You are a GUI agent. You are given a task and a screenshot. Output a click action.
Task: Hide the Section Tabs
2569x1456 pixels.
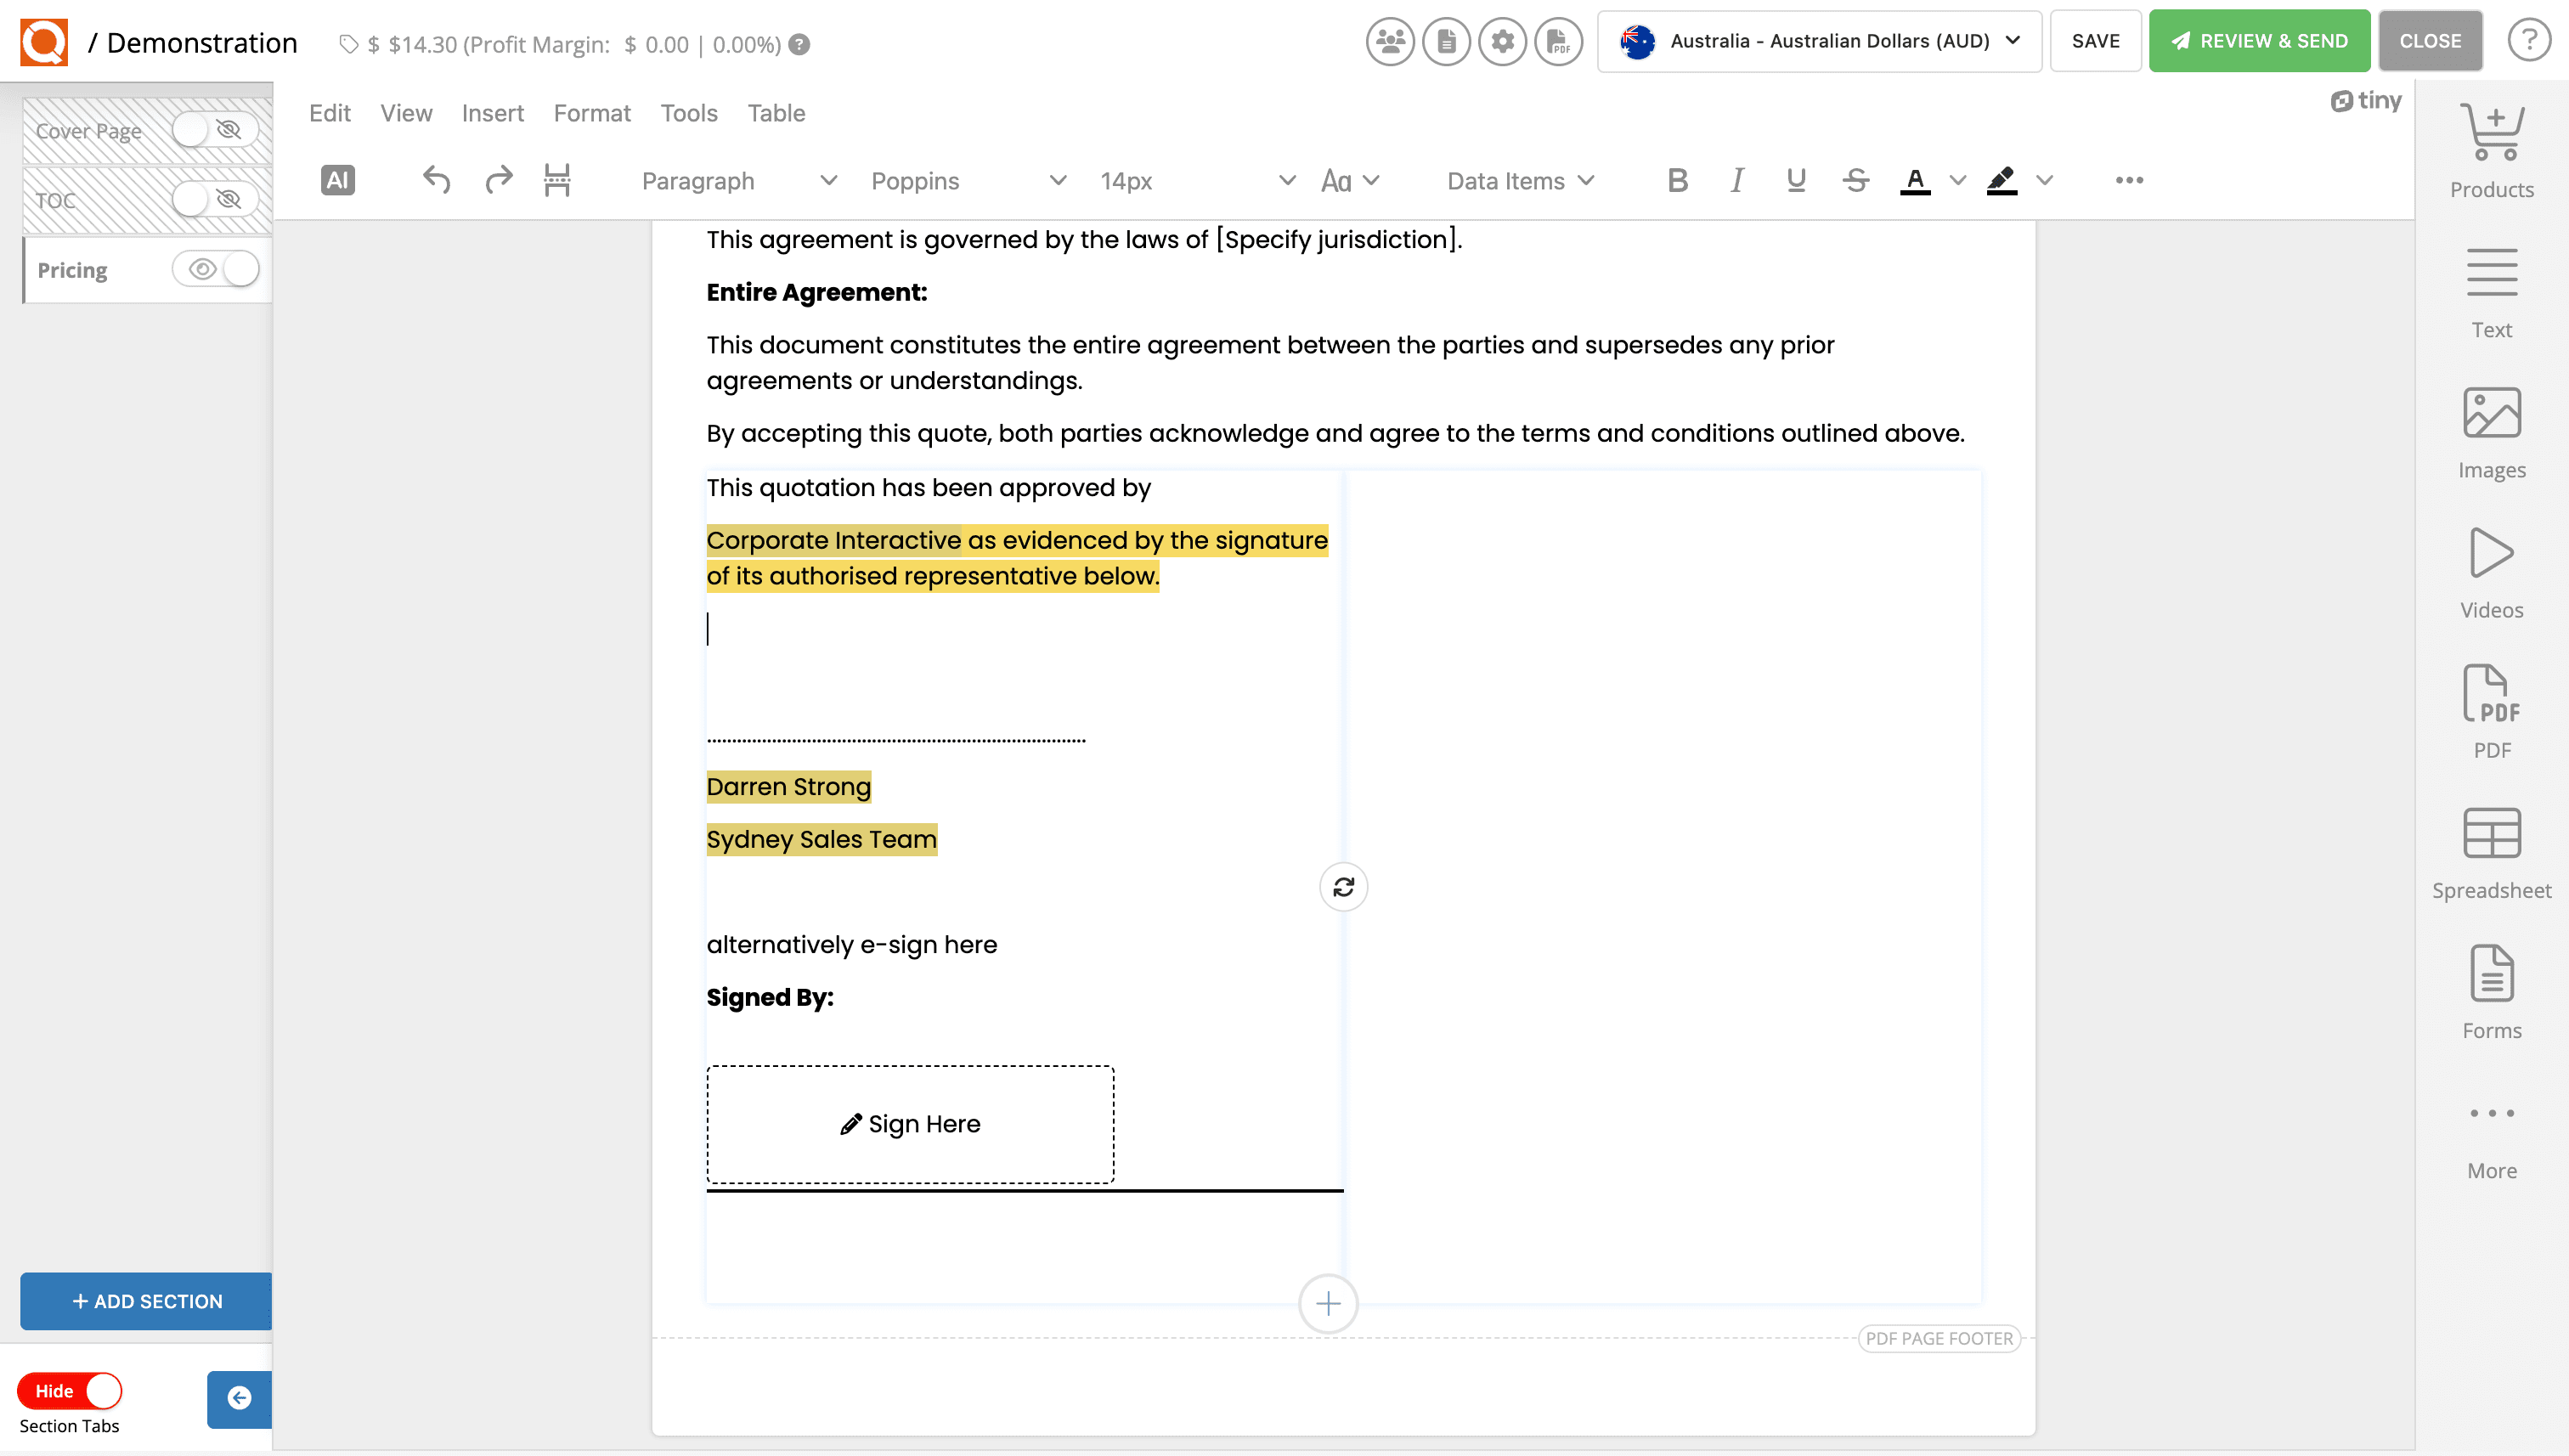coord(70,1390)
